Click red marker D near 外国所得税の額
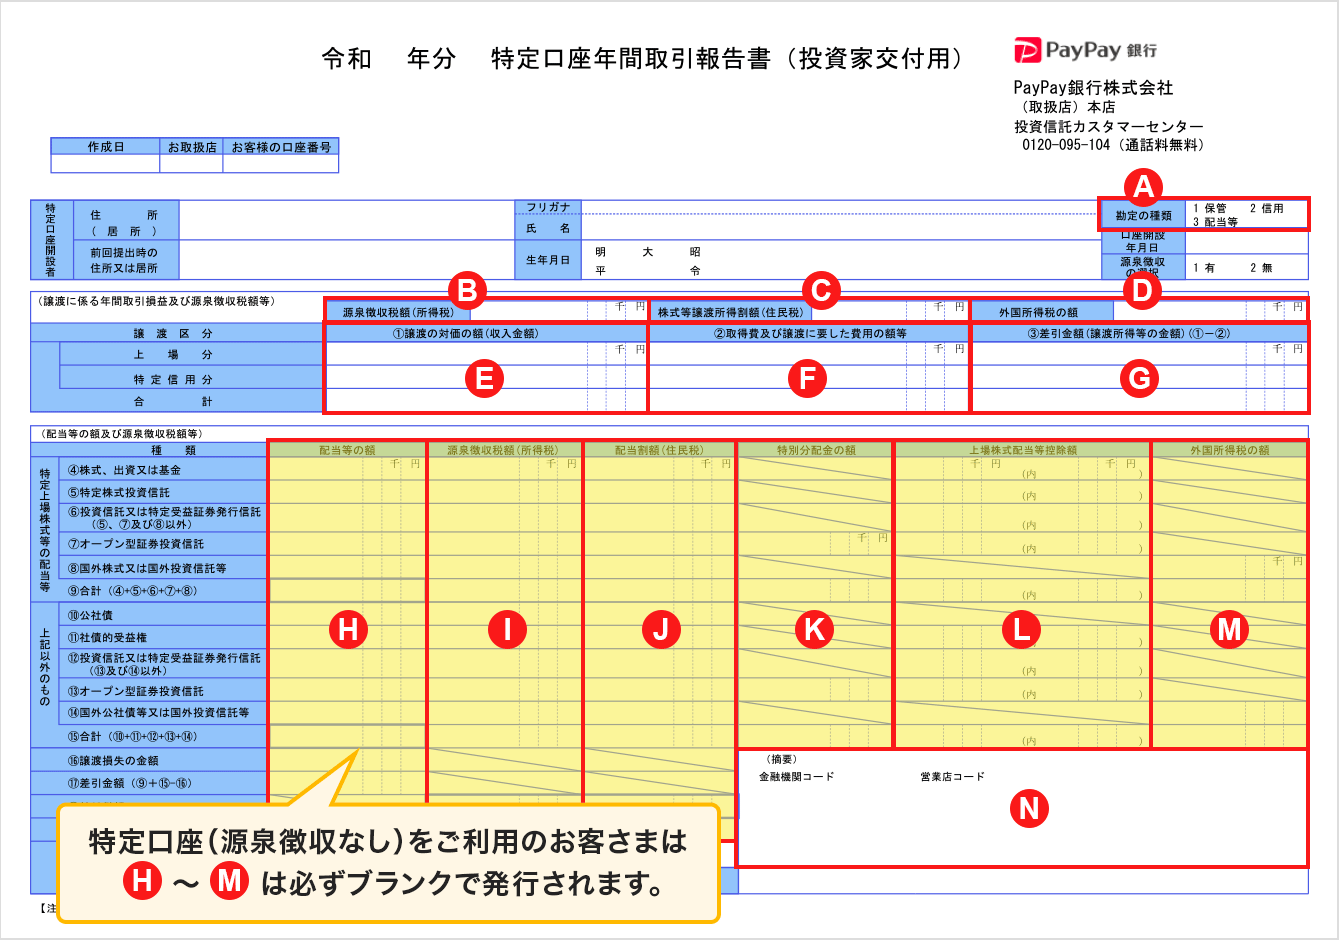This screenshot has width=1340, height=940. [x=1141, y=291]
